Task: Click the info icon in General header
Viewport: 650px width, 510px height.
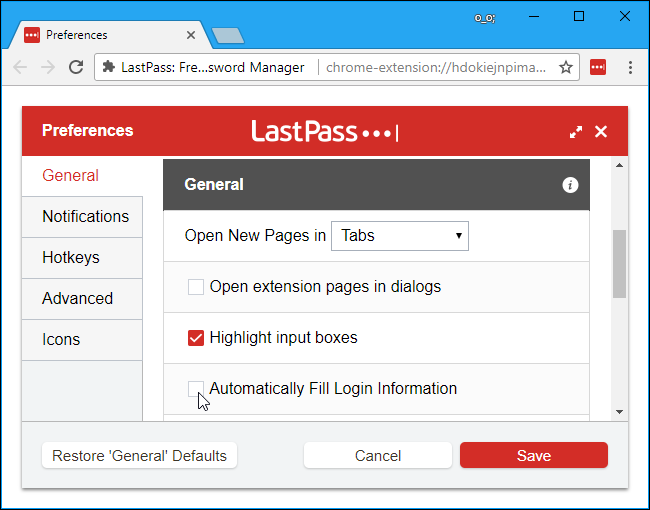Action: (x=570, y=185)
